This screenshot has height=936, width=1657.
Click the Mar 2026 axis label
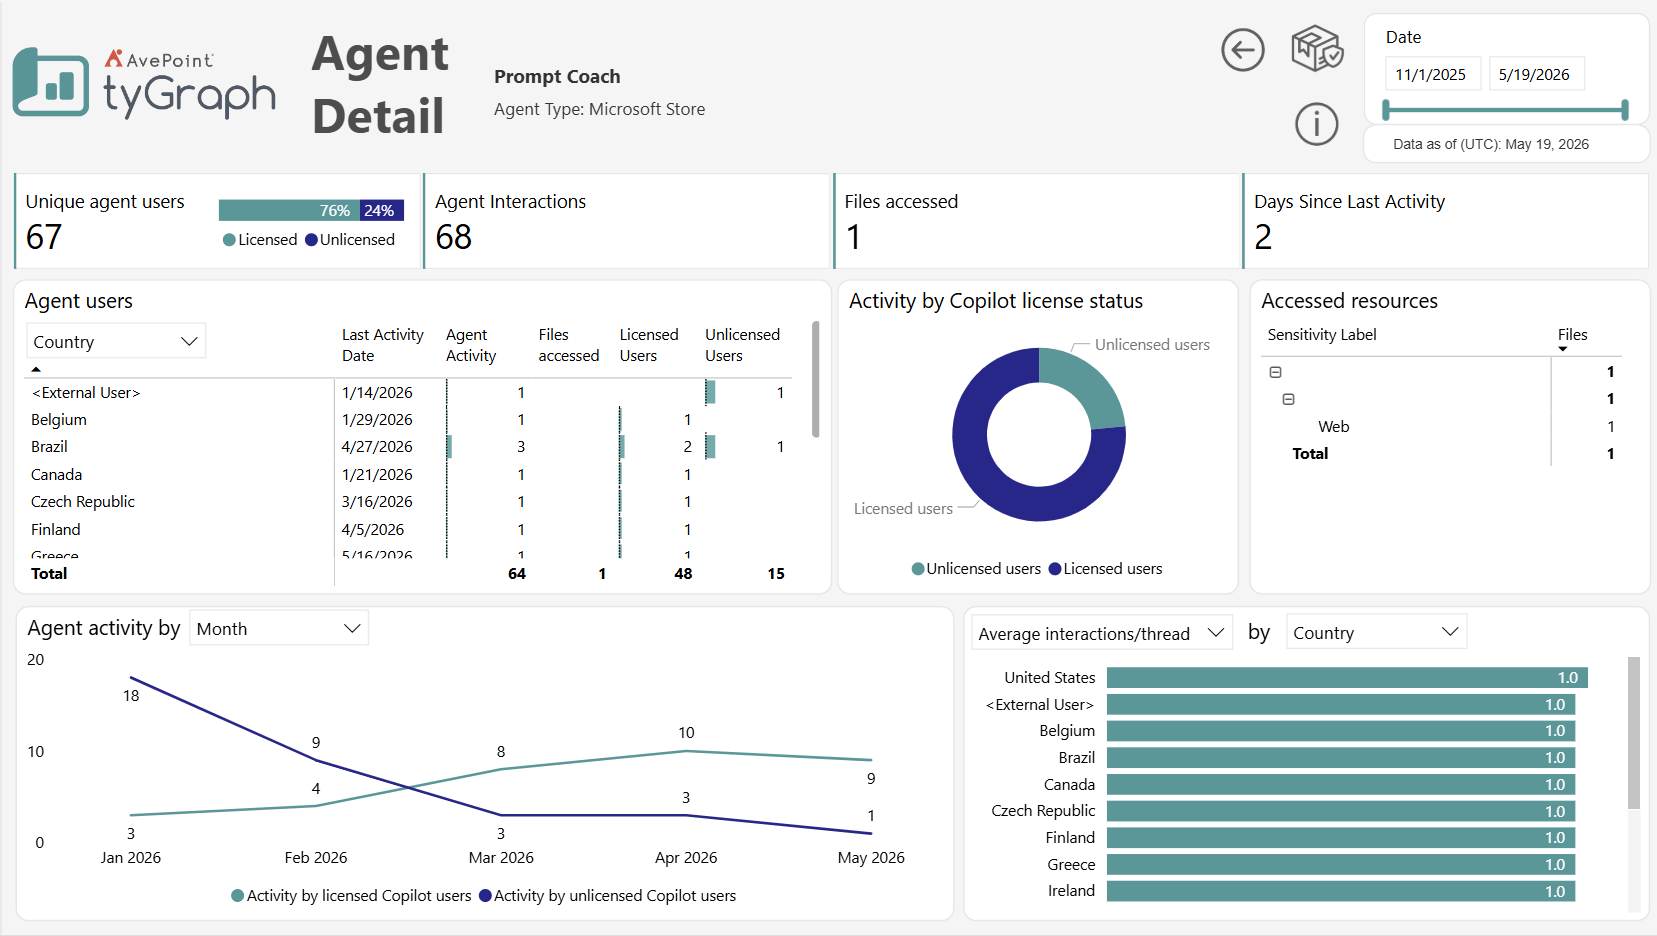point(501,858)
